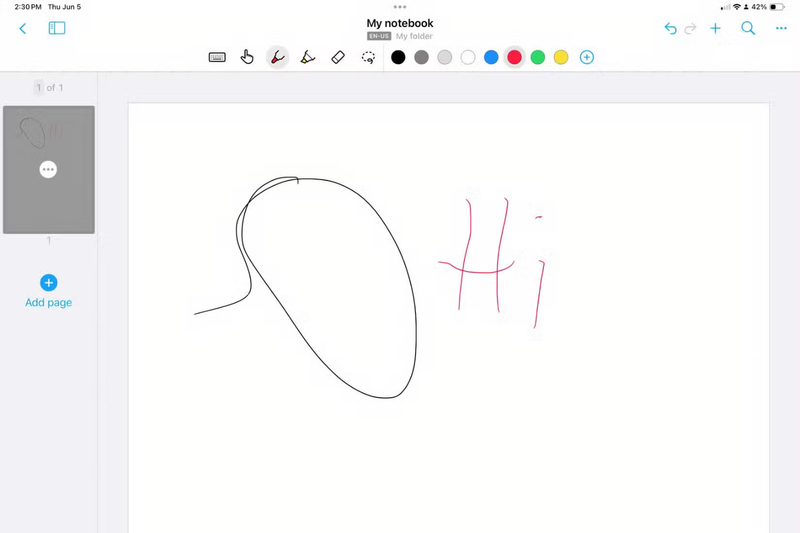800x533 pixels.
Task: Change the EN-US language badge
Action: (379, 36)
